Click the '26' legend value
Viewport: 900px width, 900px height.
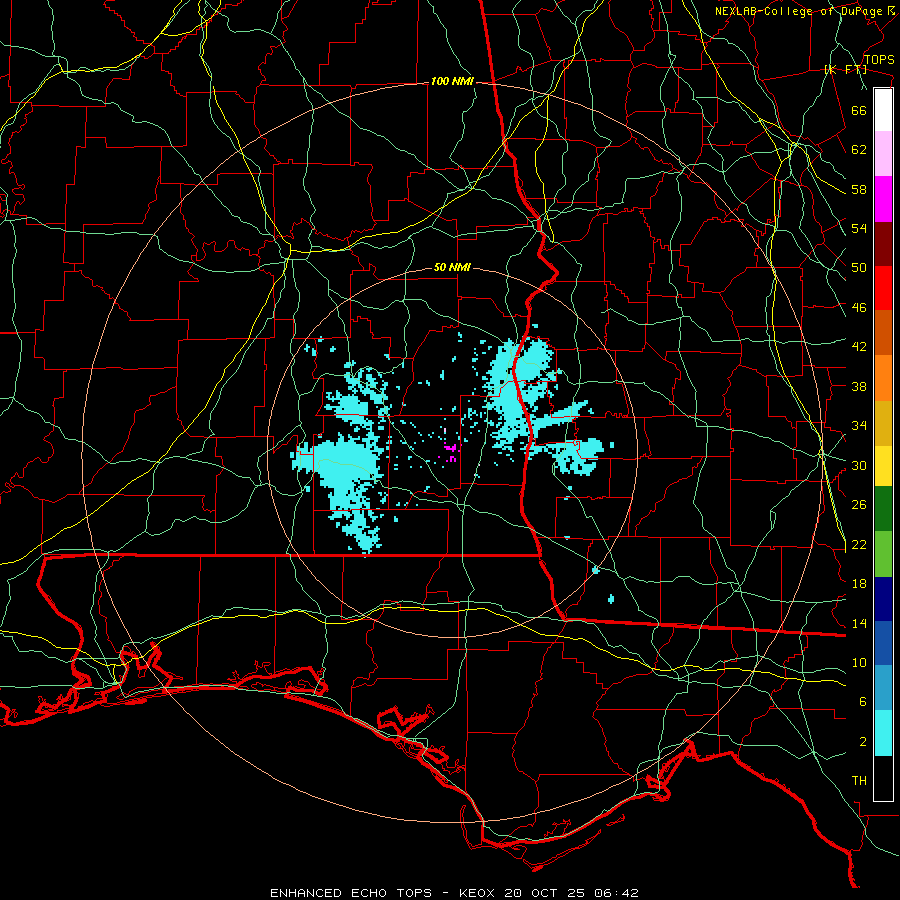pos(859,505)
